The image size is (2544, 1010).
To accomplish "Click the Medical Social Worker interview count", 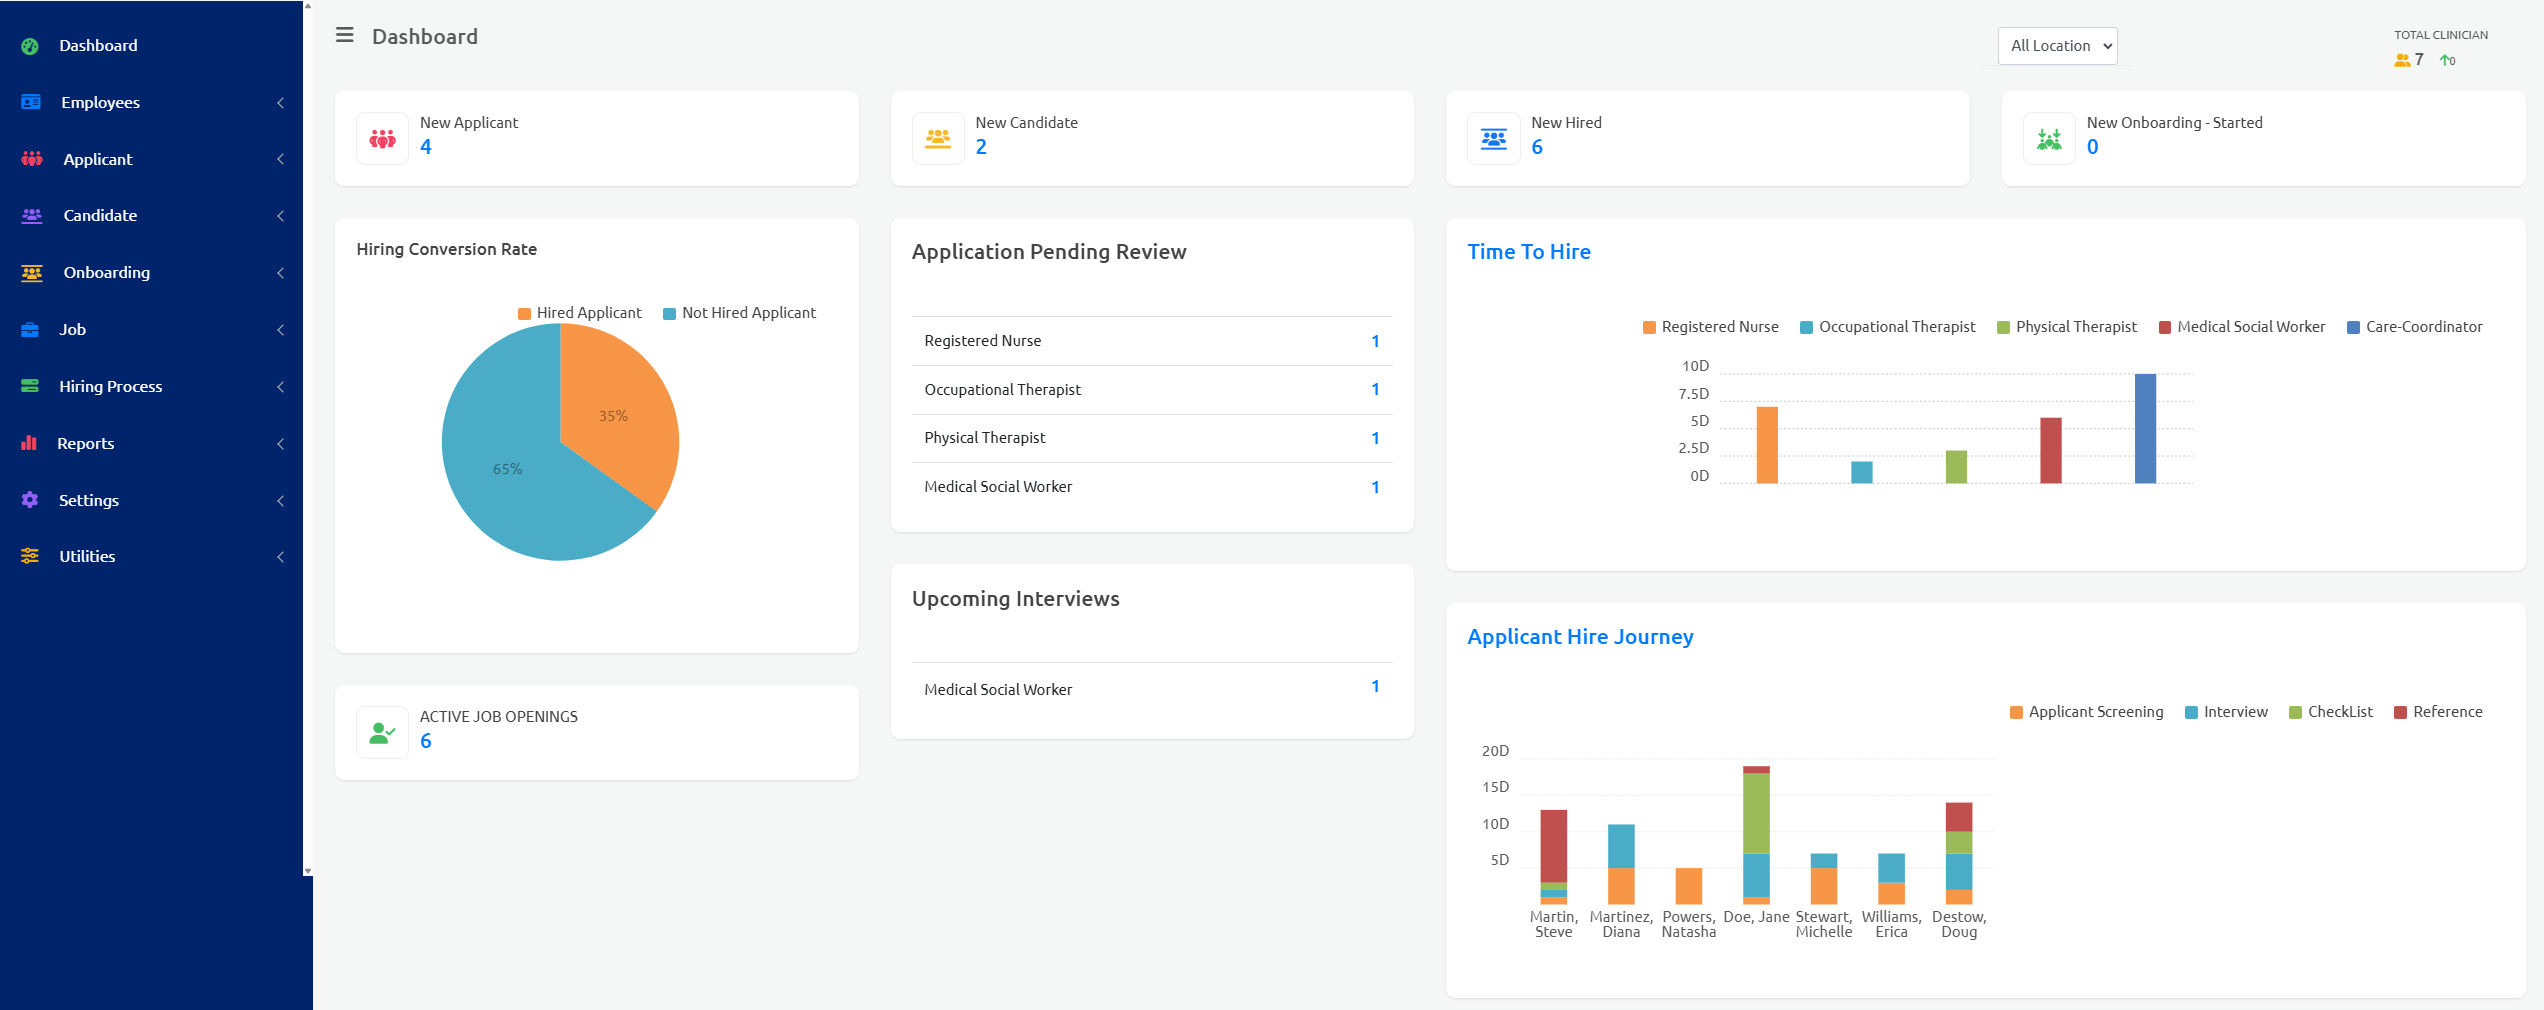I will [1376, 686].
